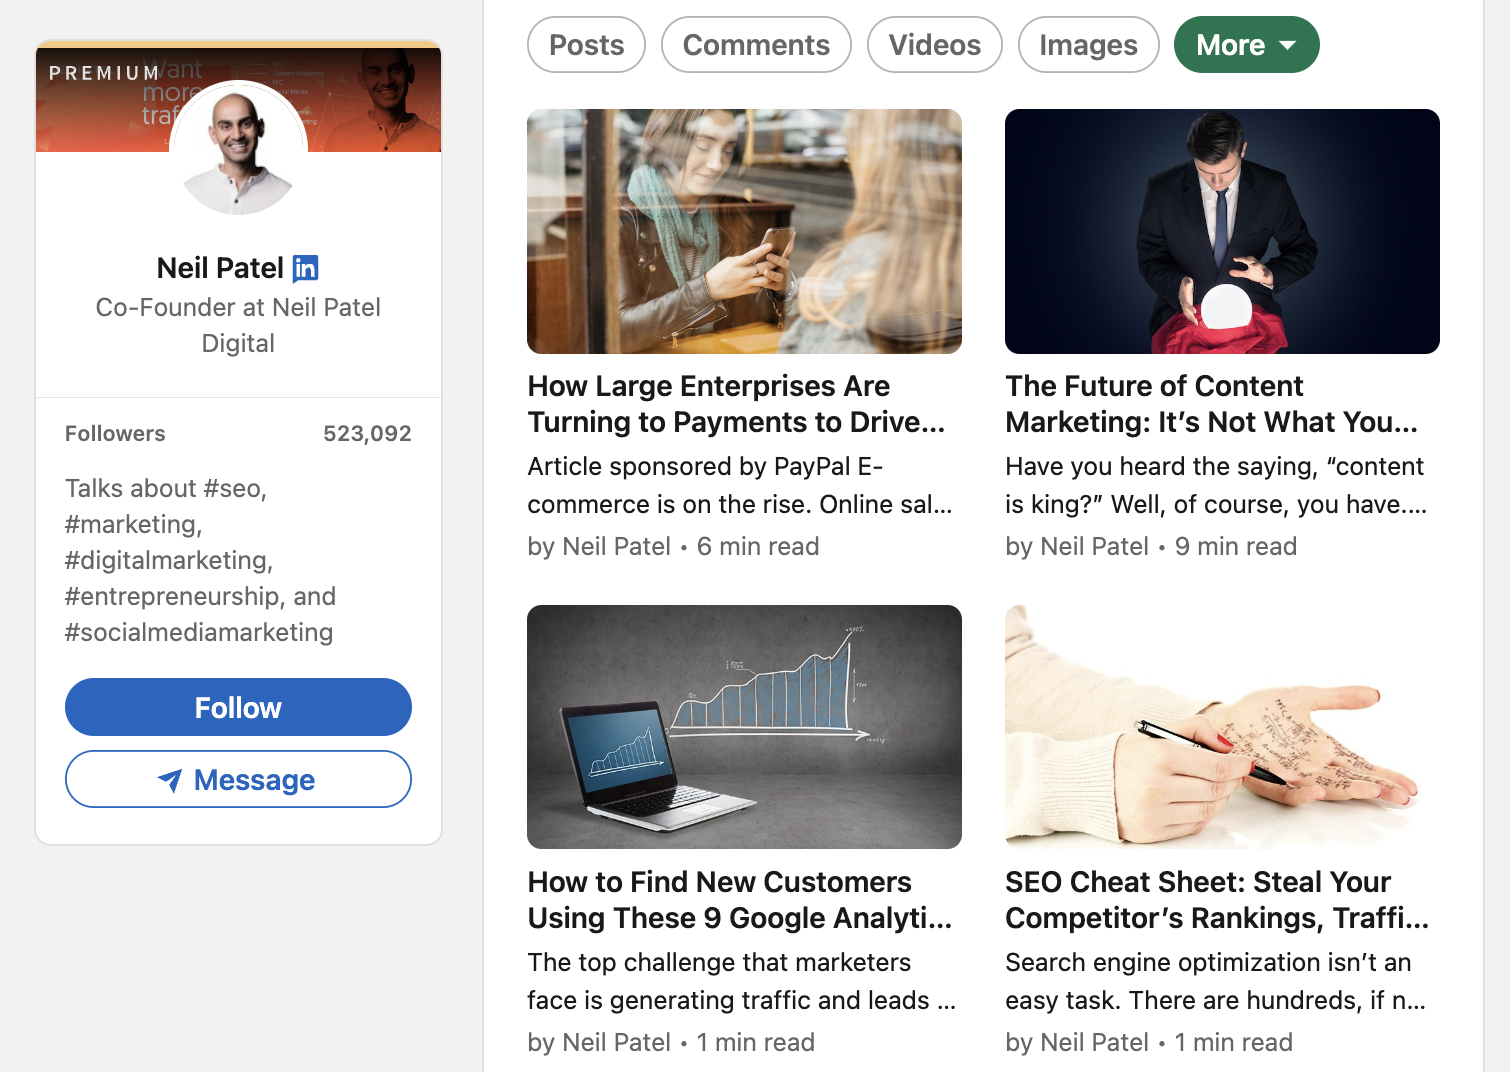
Task: Select the Comments filter tab
Action: (x=756, y=45)
